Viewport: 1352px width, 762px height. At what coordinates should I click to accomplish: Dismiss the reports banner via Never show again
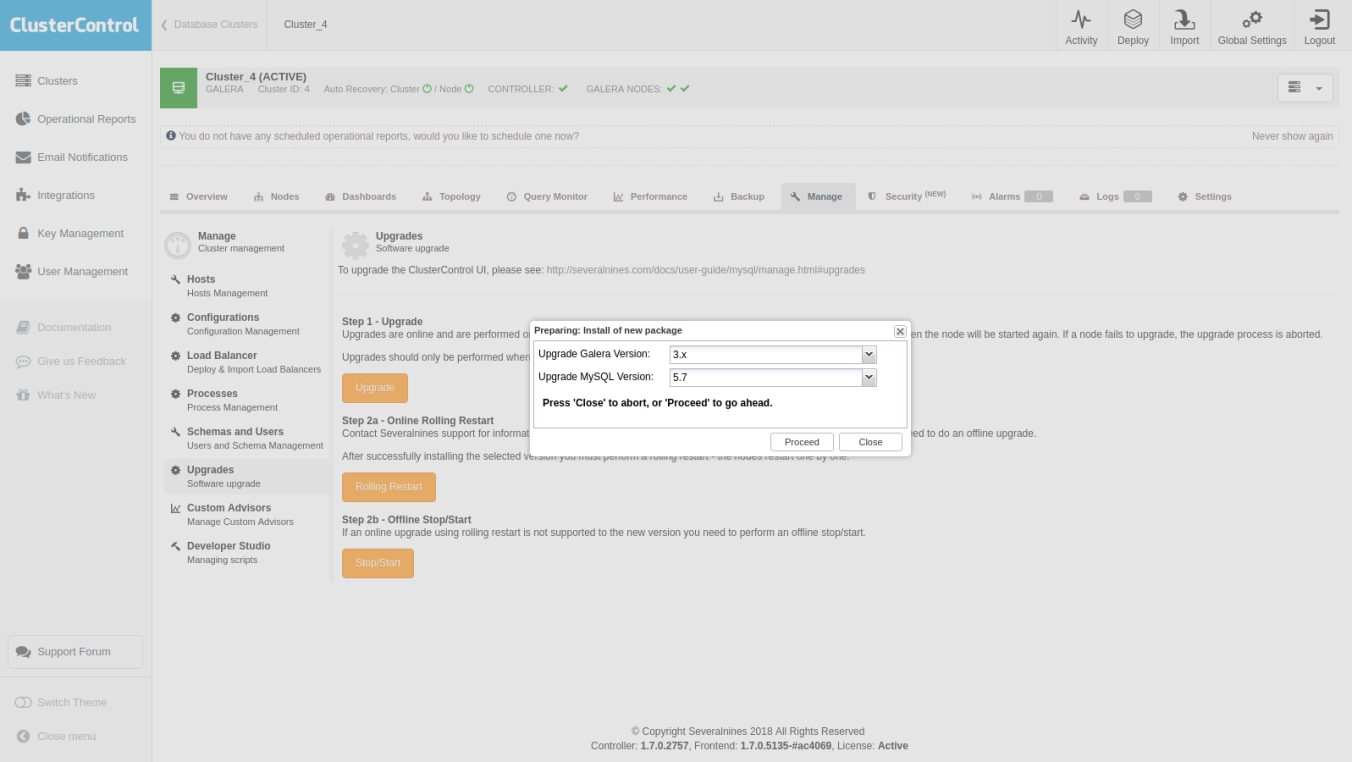(1292, 135)
